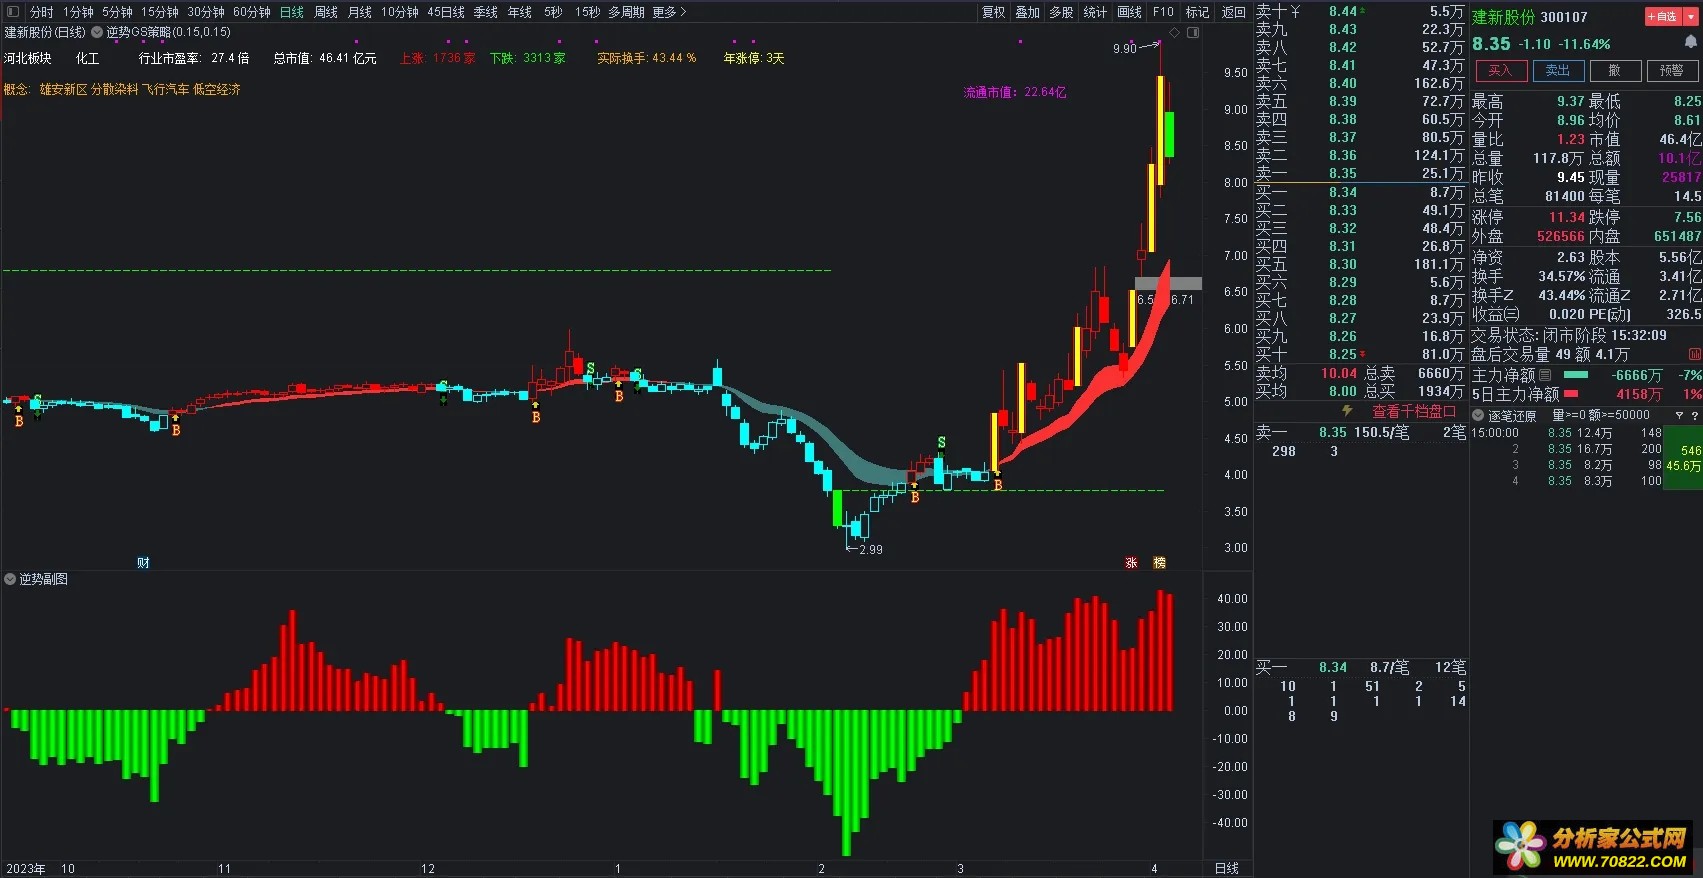Open the filter funnel icon in 逐笔还原
This screenshot has width=1703, height=878.
pos(1678,415)
